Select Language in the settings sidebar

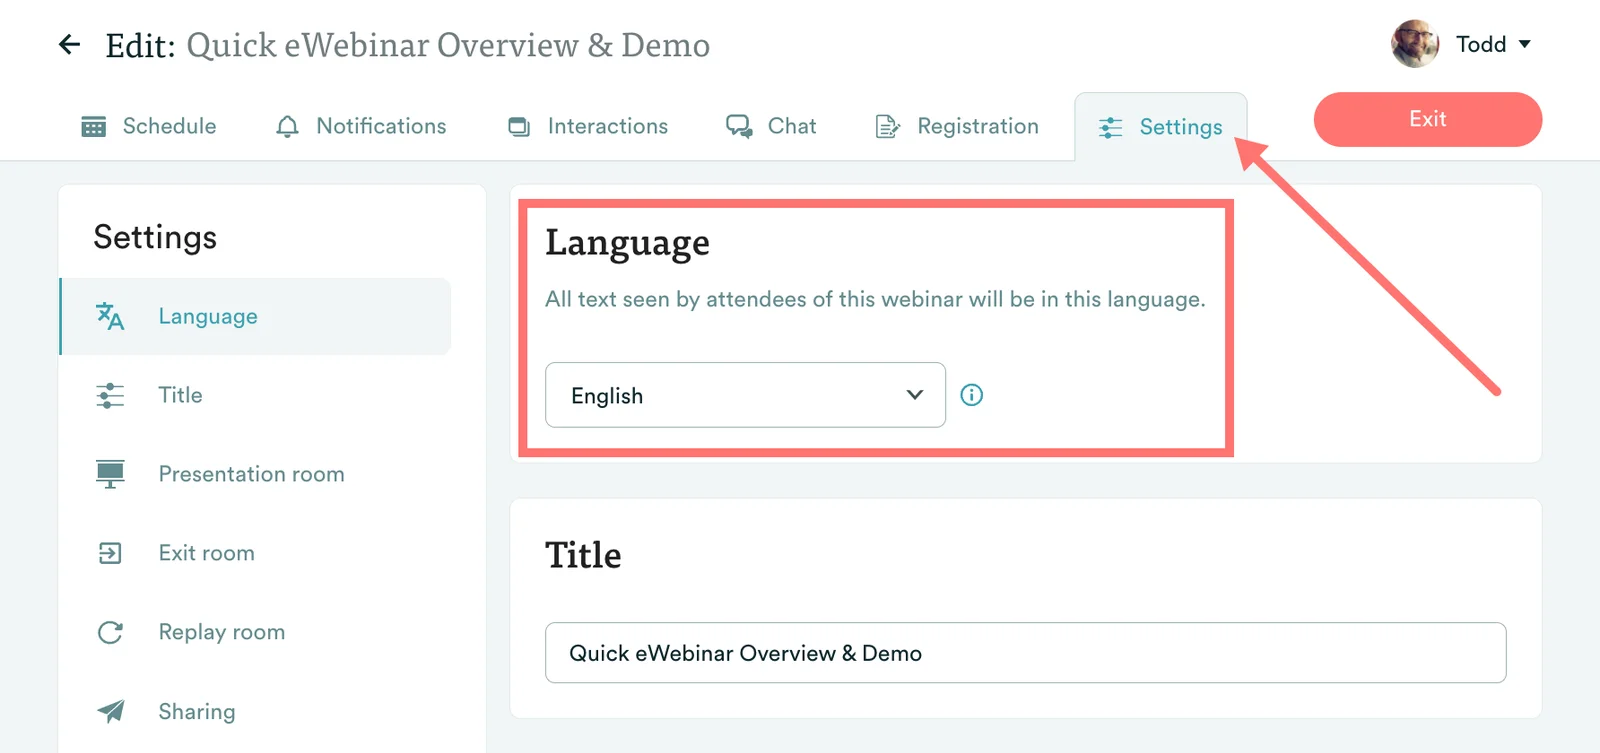coord(256,316)
